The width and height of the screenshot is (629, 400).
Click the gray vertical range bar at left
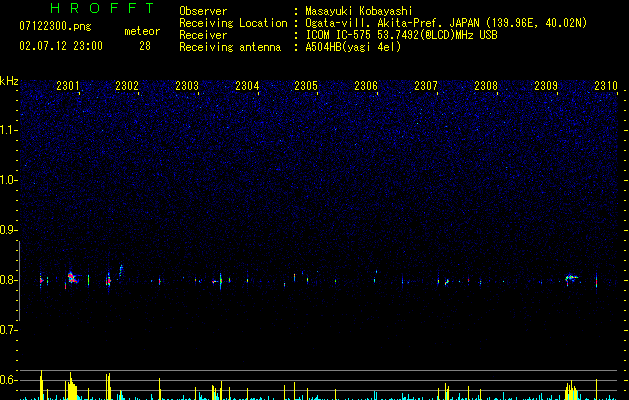[x=19, y=280]
